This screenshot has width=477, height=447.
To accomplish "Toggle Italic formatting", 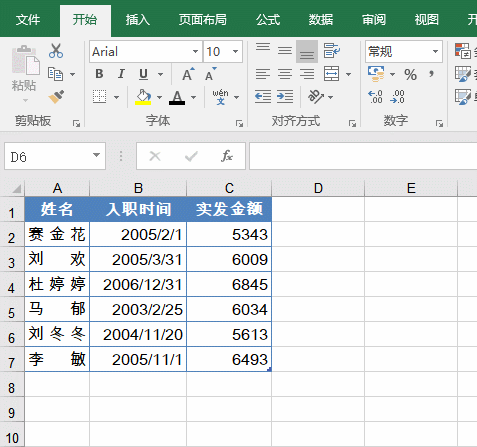I will [x=121, y=74].
